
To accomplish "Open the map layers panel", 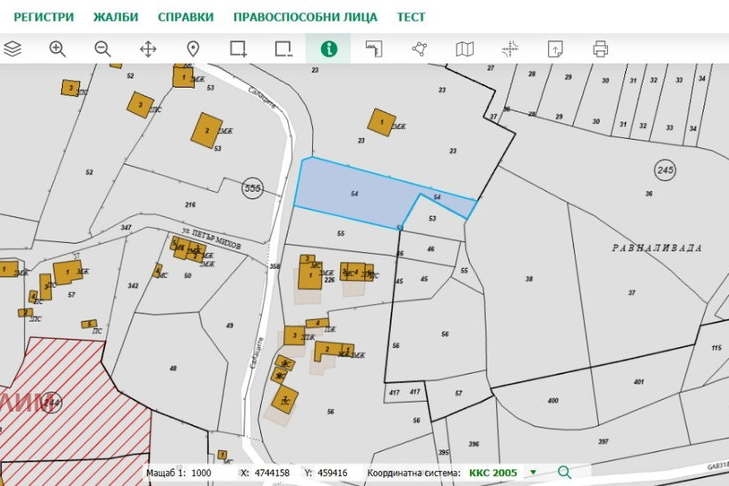I will click(x=13, y=48).
